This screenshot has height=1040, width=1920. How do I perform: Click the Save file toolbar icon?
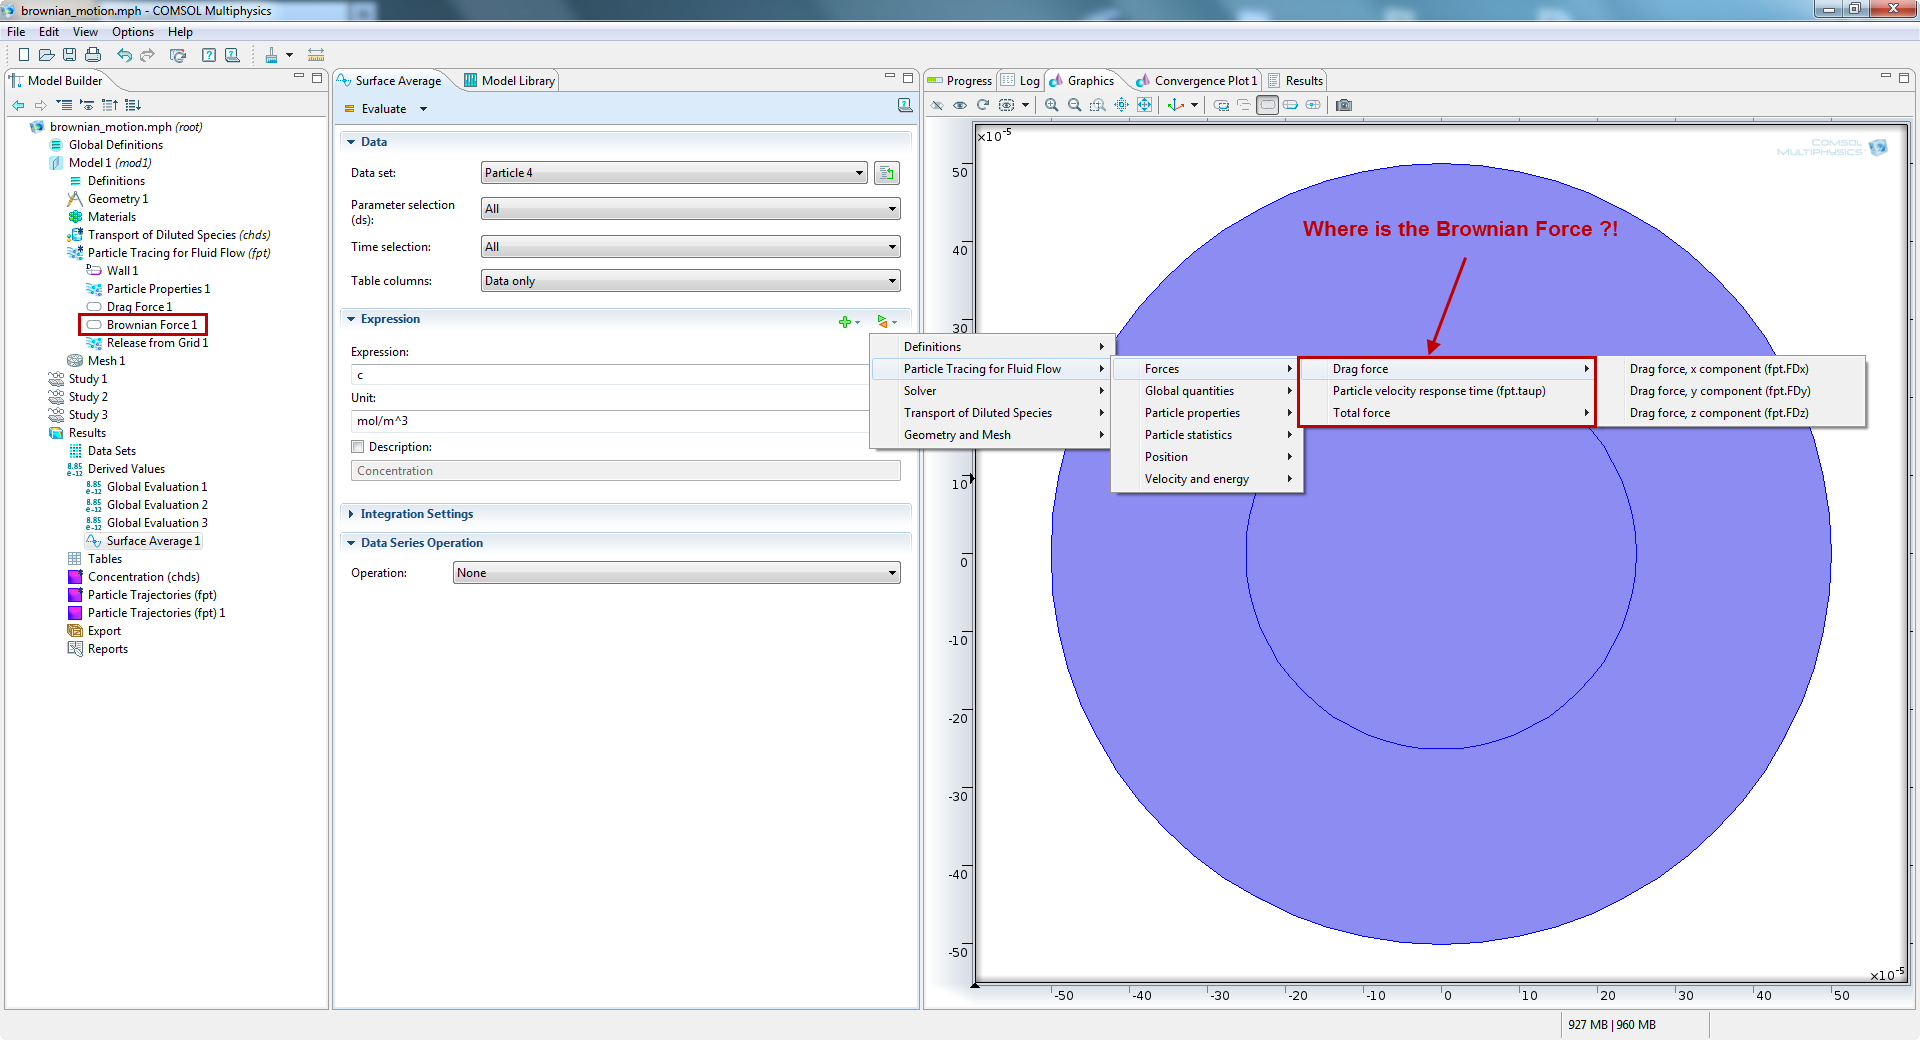pyautogui.click(x=69, y=55)
